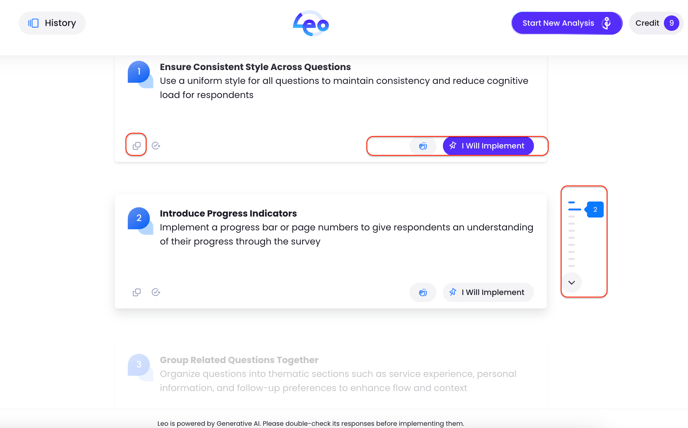Click the number 1 suggestion badge

pos(140,73)
